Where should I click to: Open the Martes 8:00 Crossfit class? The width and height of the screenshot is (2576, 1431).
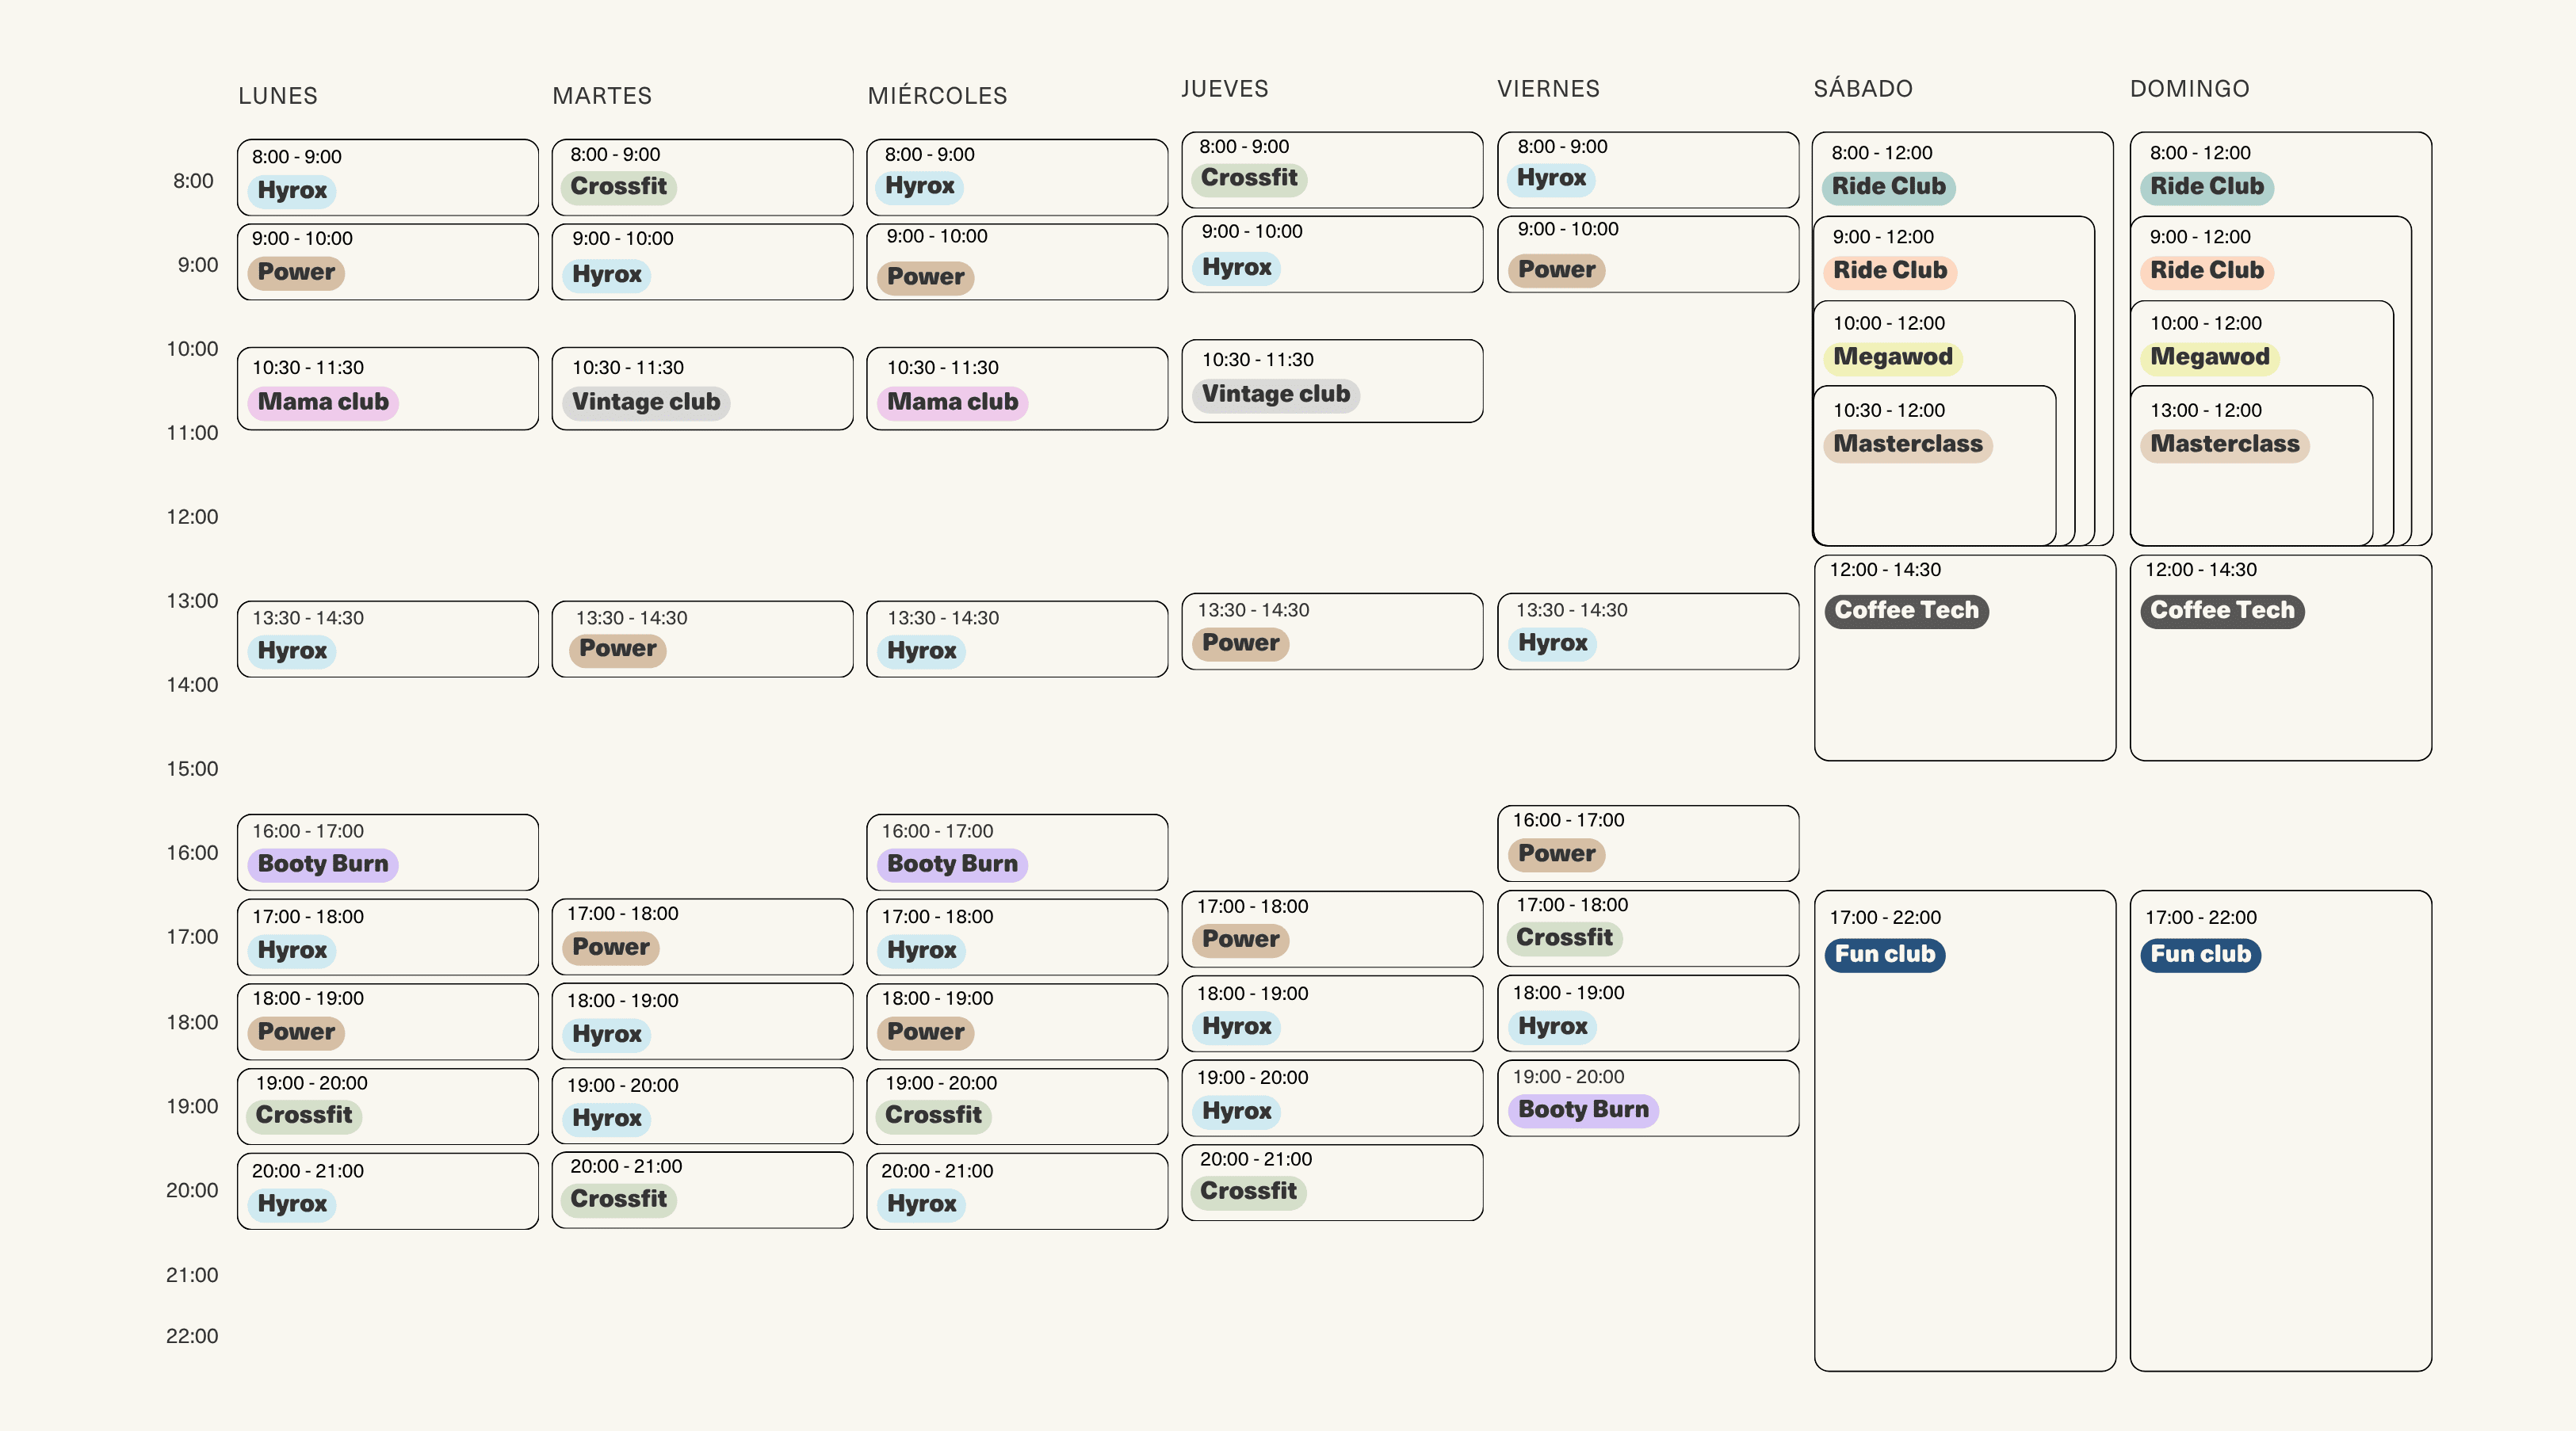point(702,177)
